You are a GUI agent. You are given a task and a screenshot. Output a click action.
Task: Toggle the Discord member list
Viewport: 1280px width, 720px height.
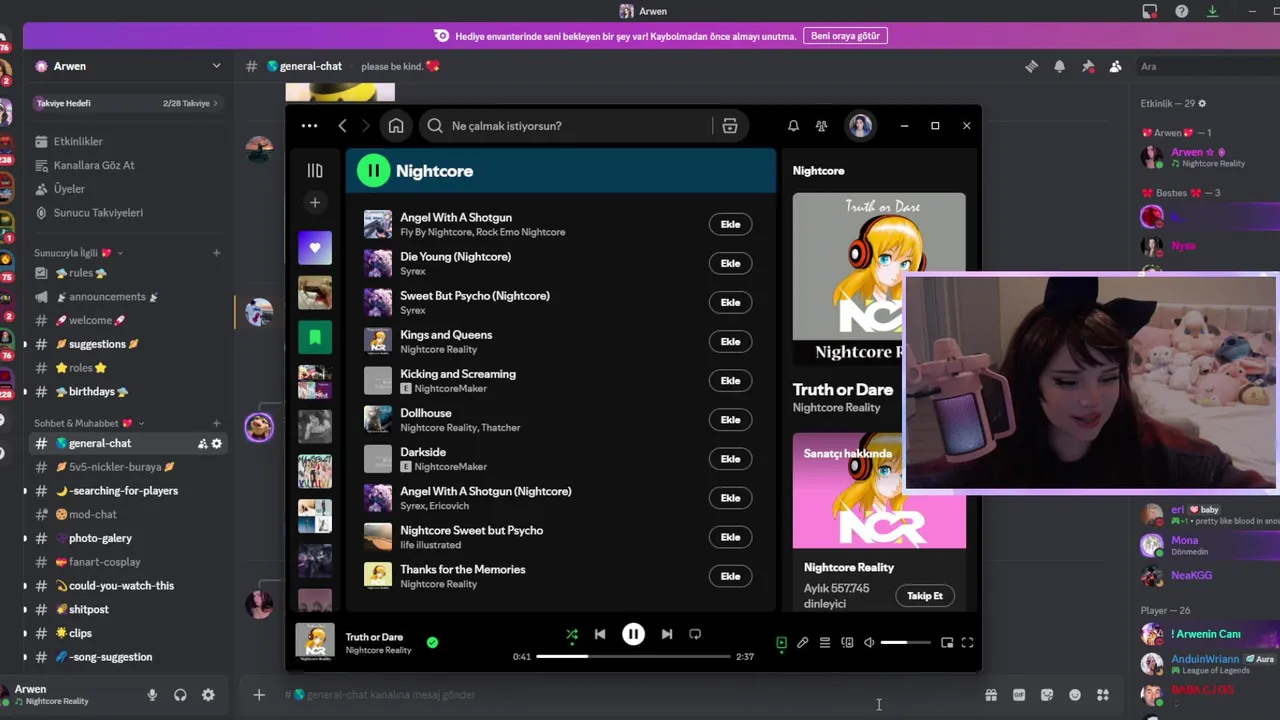[x=1116, y=66]
